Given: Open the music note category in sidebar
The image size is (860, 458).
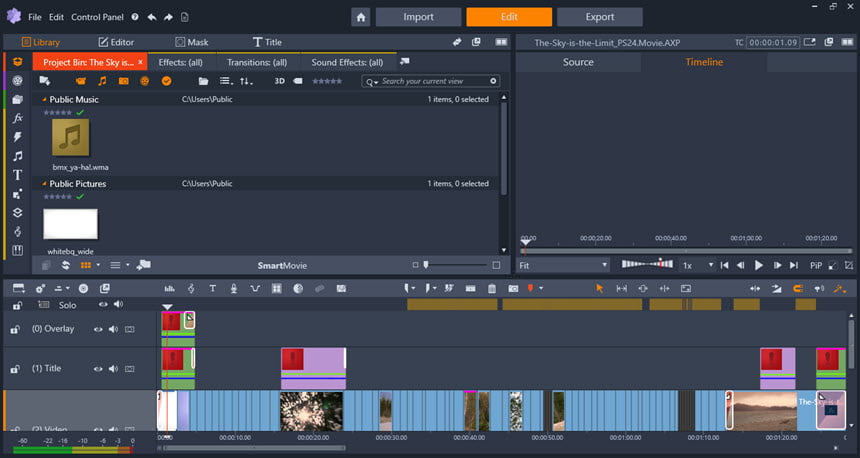Looking at the screenshot, I should click(x=18, y=156).
